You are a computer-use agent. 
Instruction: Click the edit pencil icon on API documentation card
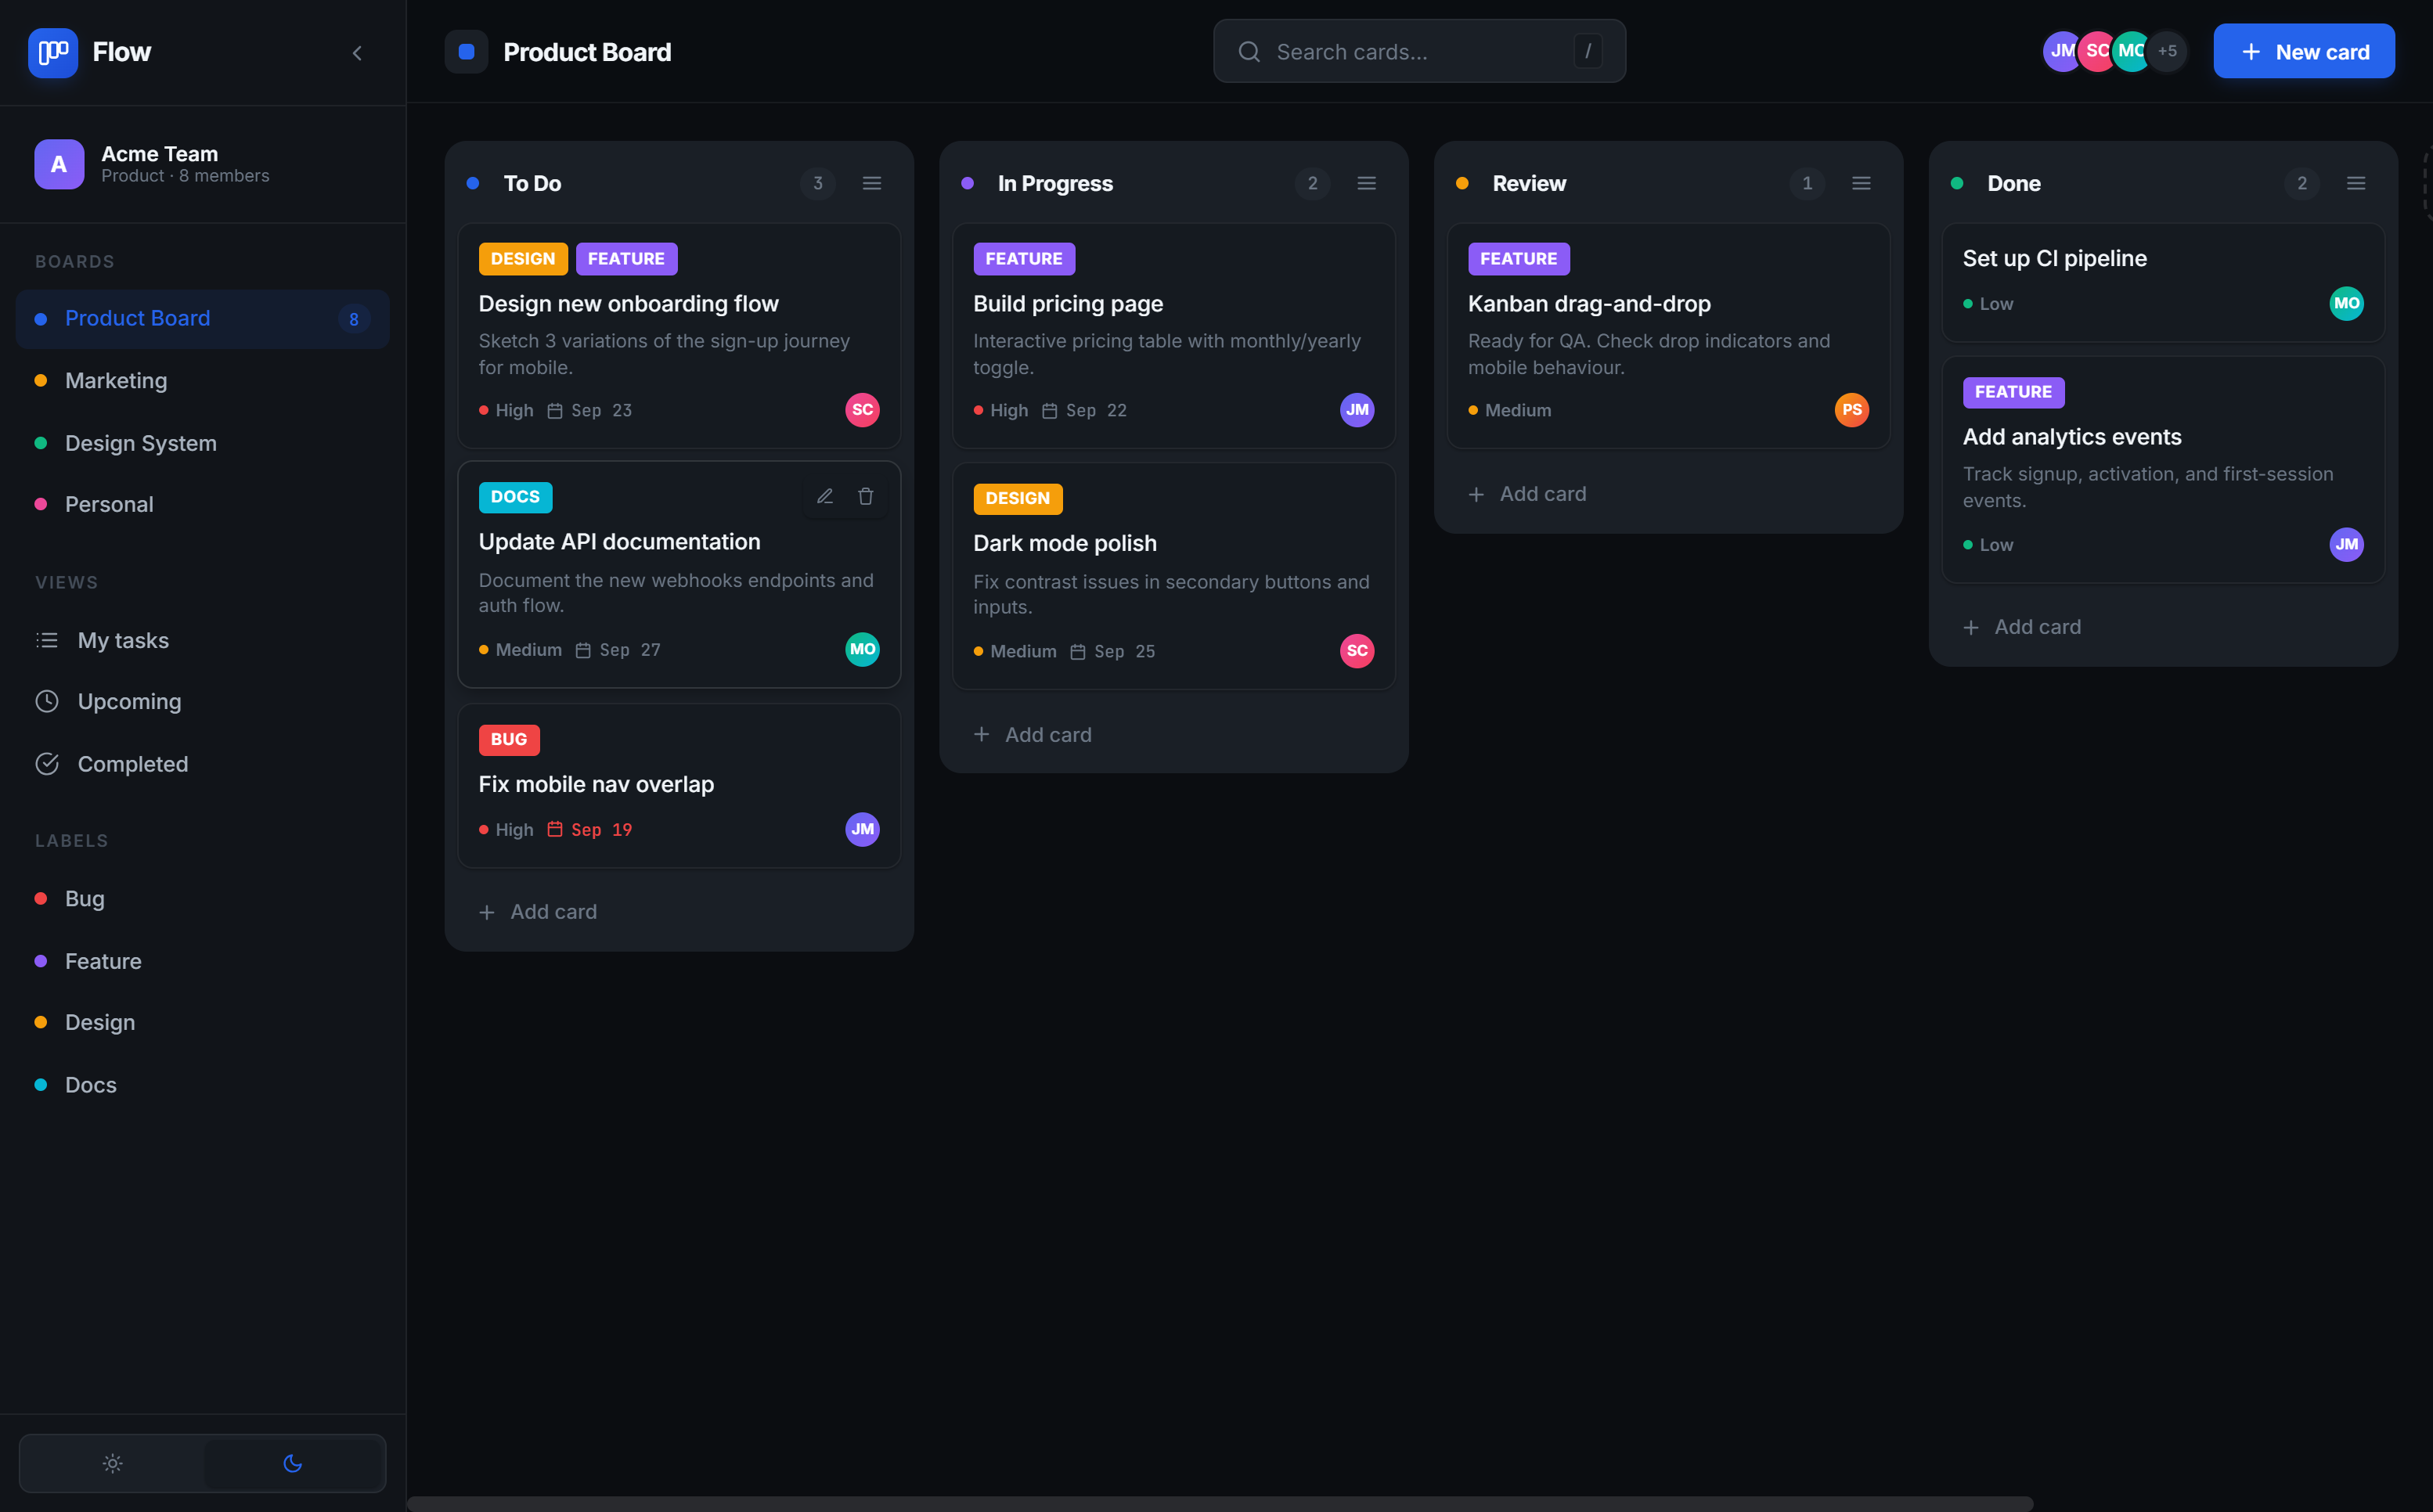tap(825, 497)
